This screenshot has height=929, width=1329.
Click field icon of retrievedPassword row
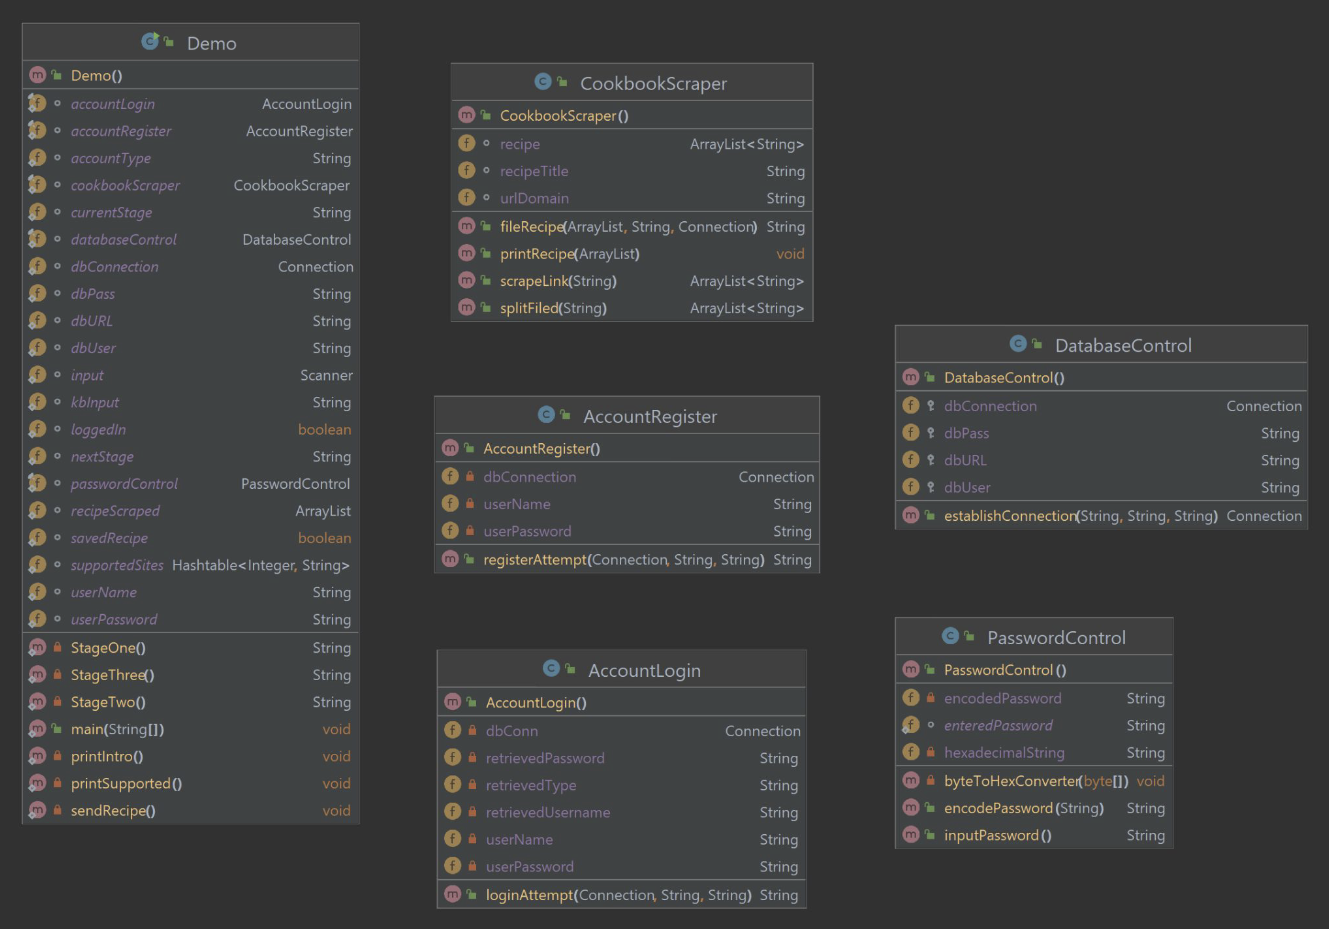(x=452, y=757)
